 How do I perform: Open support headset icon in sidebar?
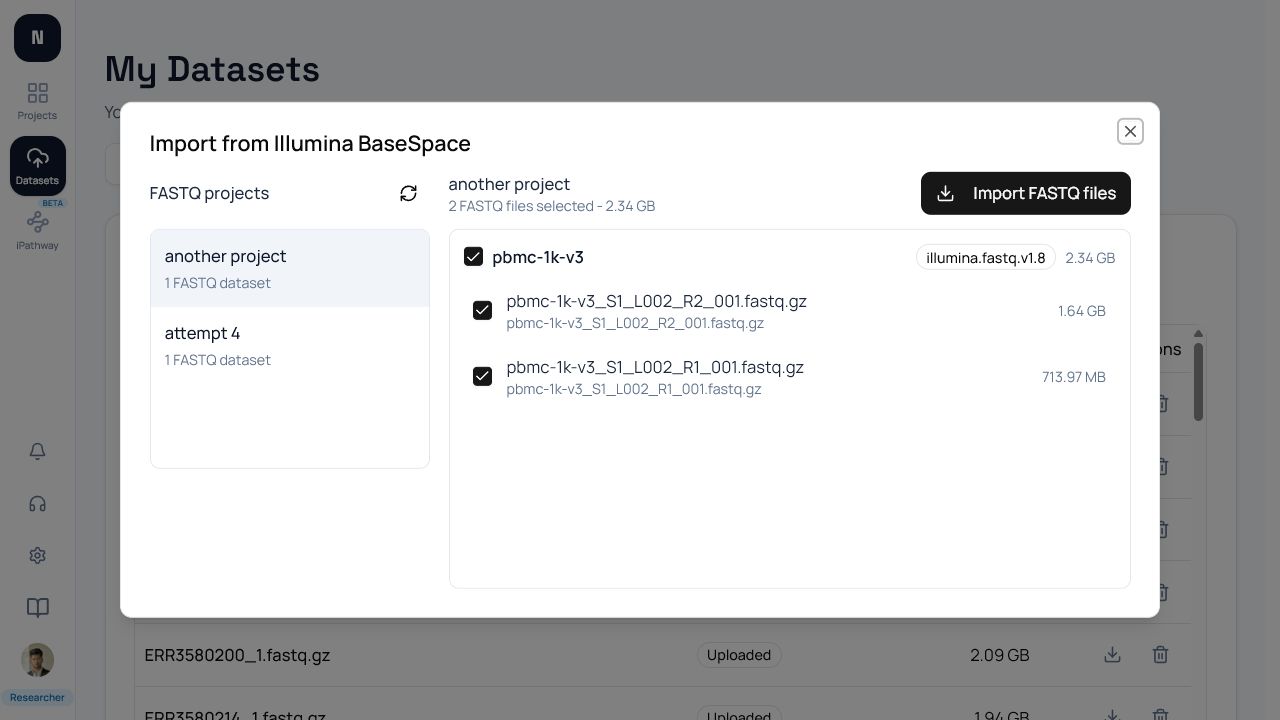tap(37, 504)
